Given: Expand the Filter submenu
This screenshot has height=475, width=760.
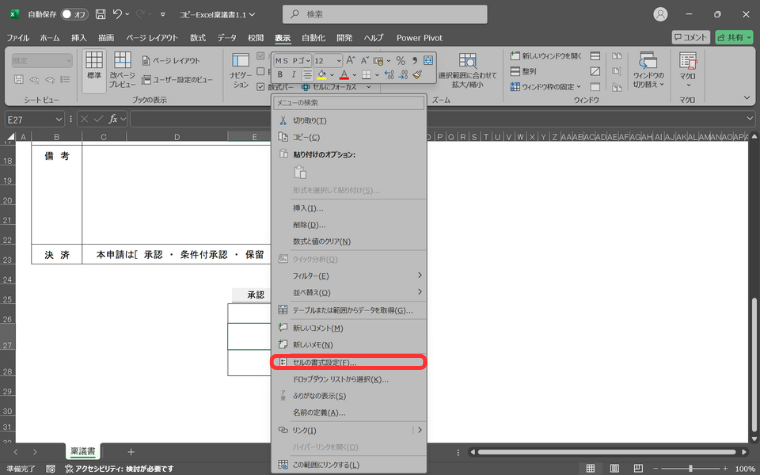Looking at the screenshot, I should [x=349, y=275].
